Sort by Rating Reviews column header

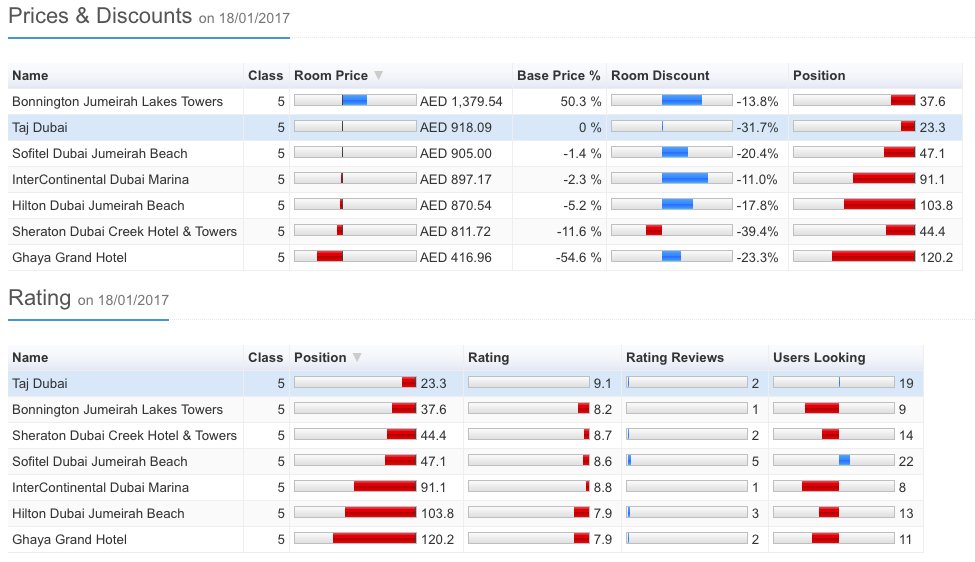pos(675,357)
